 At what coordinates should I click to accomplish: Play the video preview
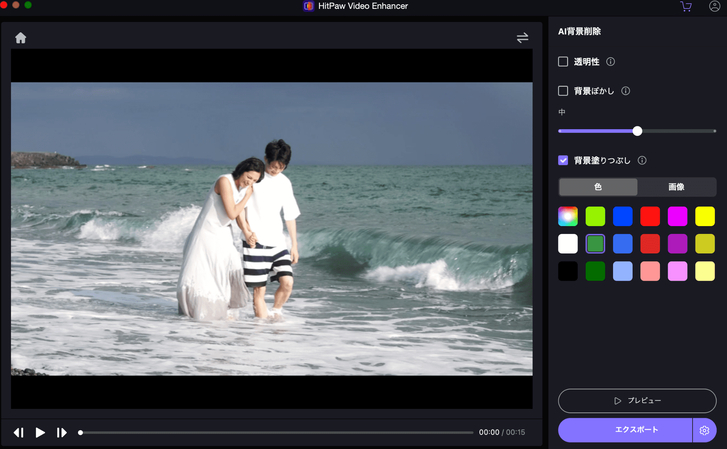[x=41, y=432]
